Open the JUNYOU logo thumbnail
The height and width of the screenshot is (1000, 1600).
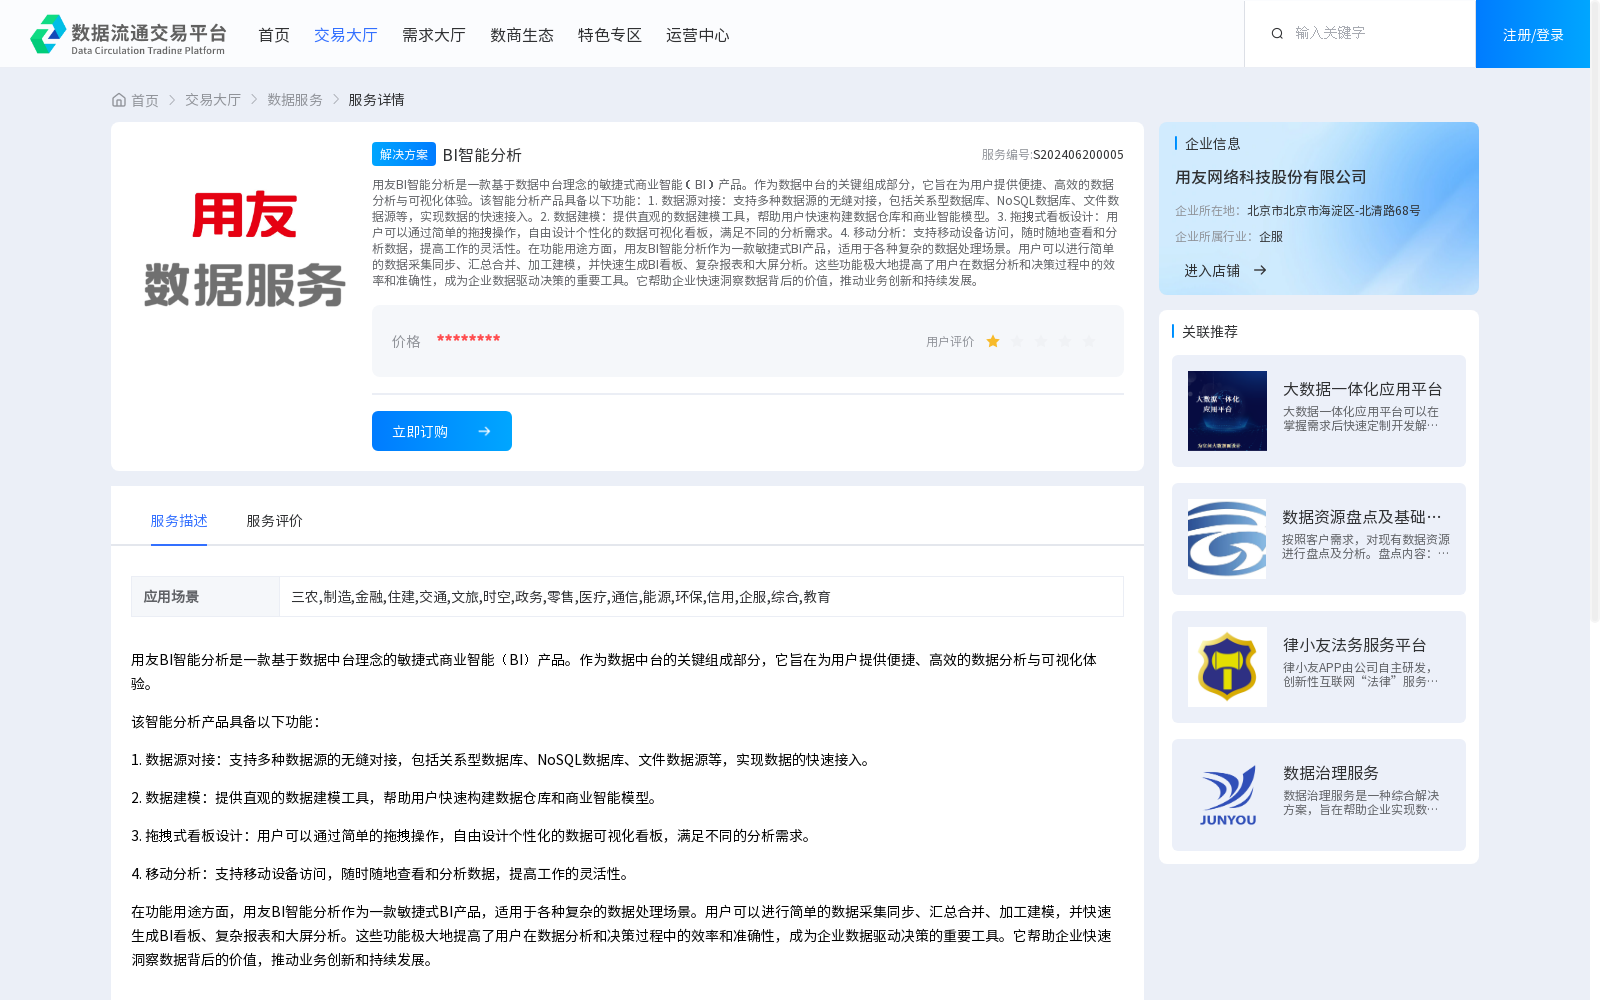pyautogui.click(x=1227, y=795)
